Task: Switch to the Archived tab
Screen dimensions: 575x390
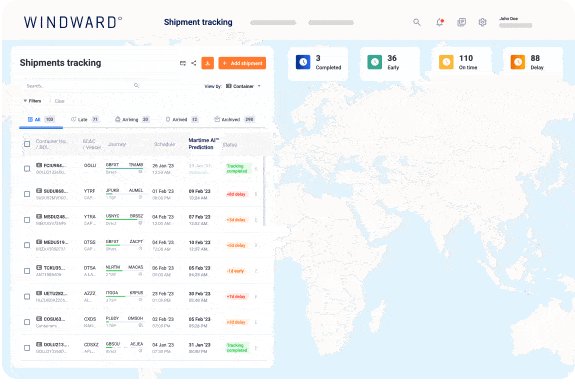Action: click(234, 119)
